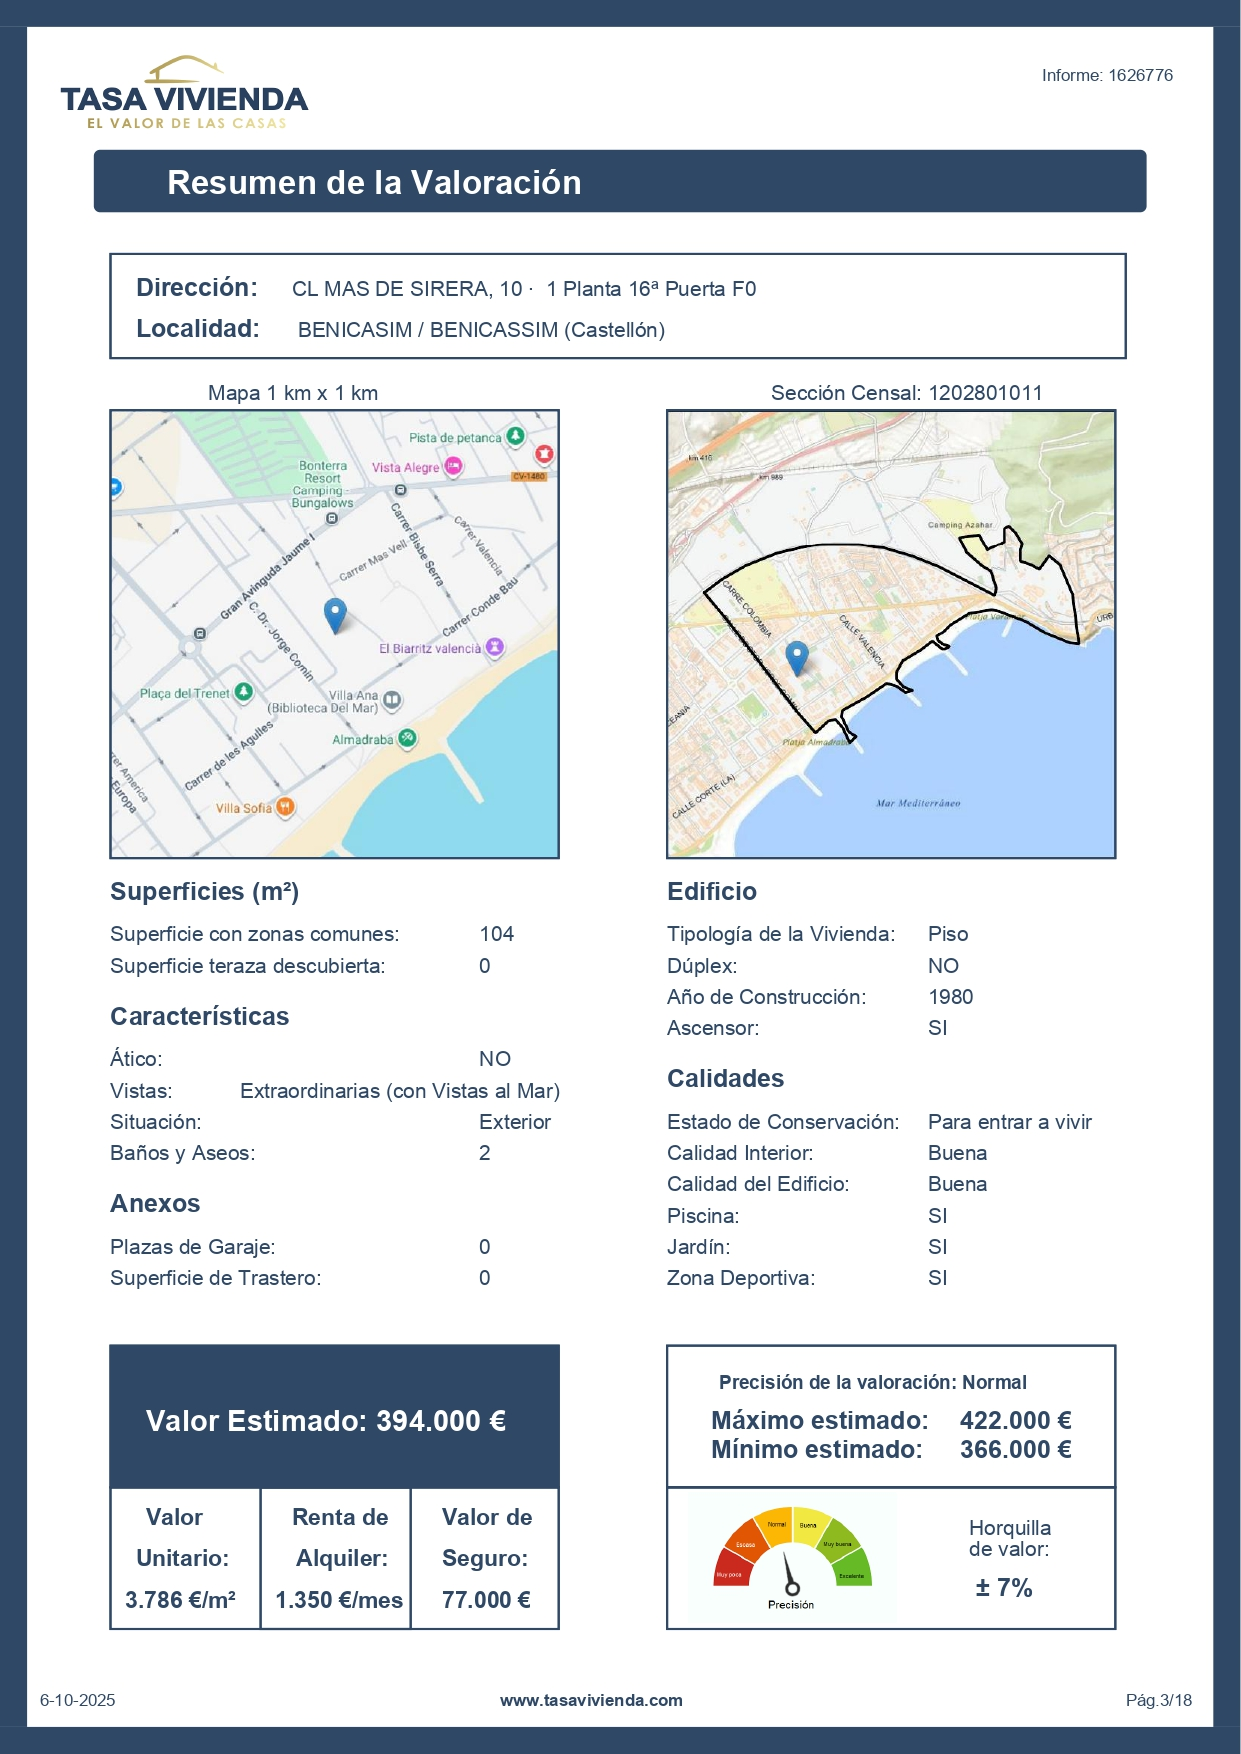
Task: Select the Almadraba beach marker icon
Action: coord(407,739)
